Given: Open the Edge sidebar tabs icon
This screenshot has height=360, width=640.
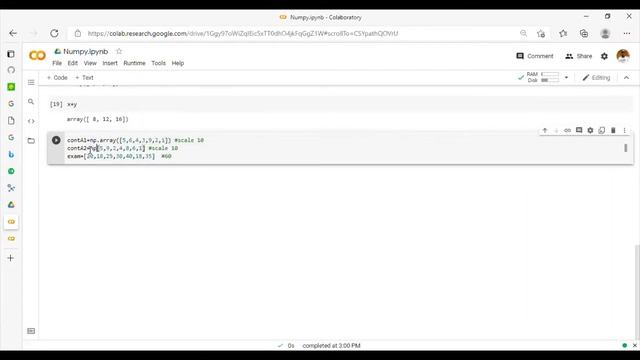Looking at the screenshot, I should [11, 54].
